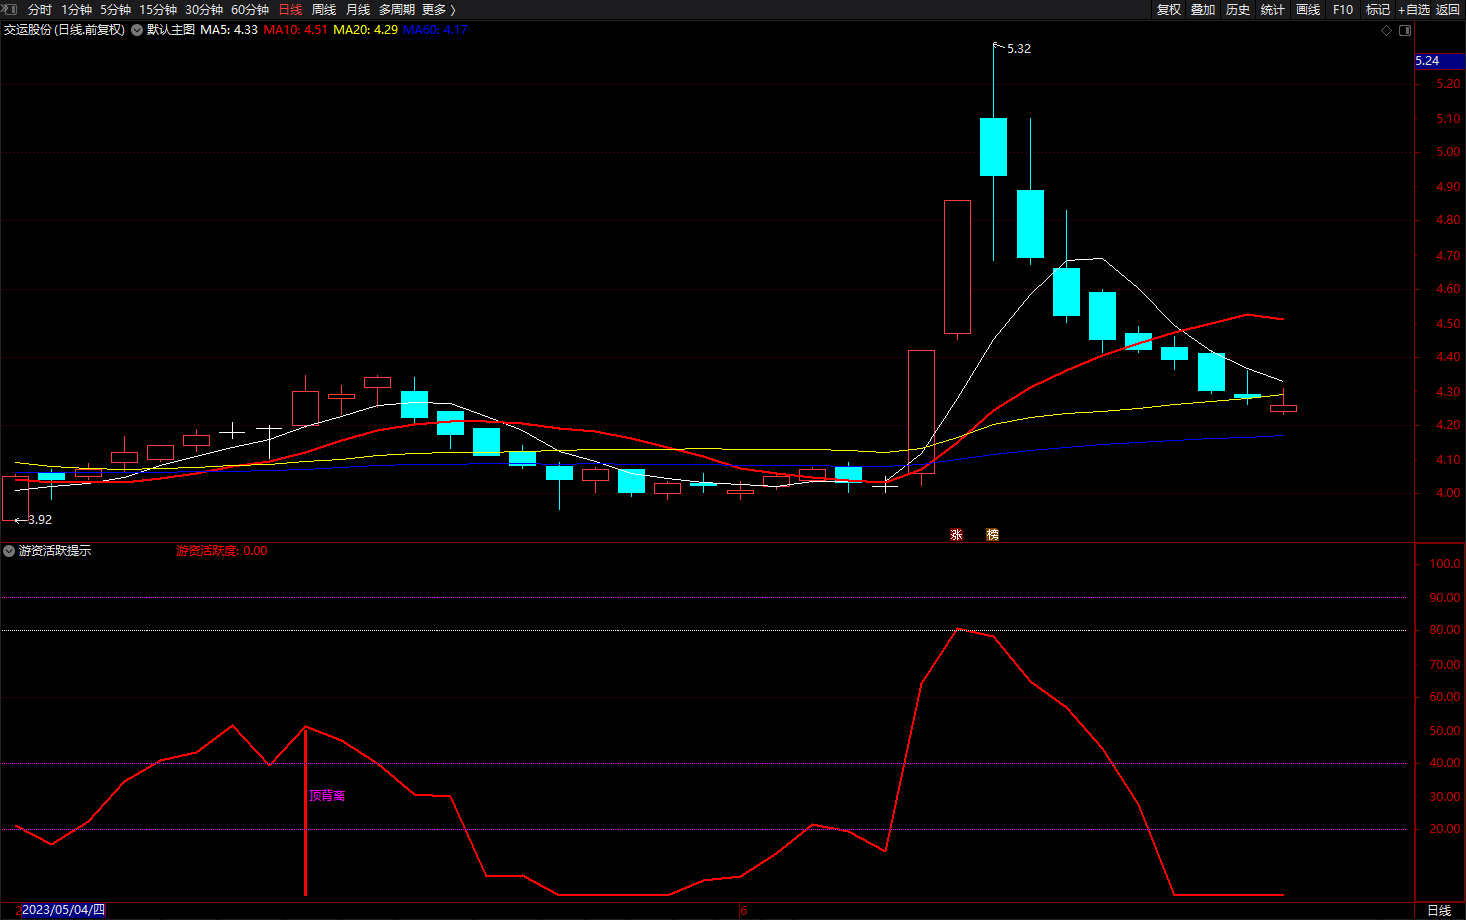Open the 画线 drawing tool
1466x920 pixels.
click(x=1307, y=9)
